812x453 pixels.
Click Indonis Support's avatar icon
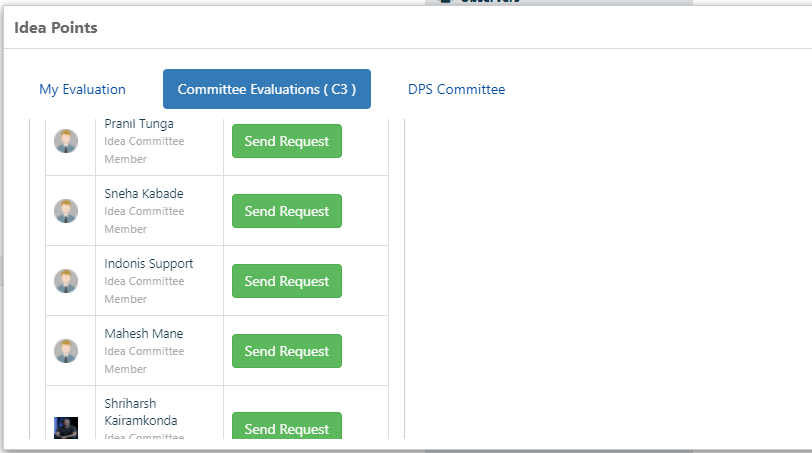[66, 281]
